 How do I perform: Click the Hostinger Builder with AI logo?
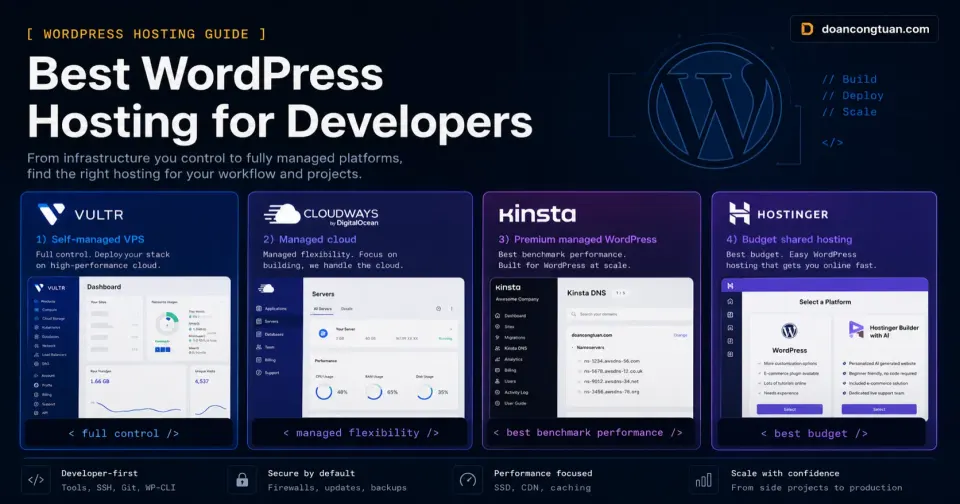coord(856,329)
